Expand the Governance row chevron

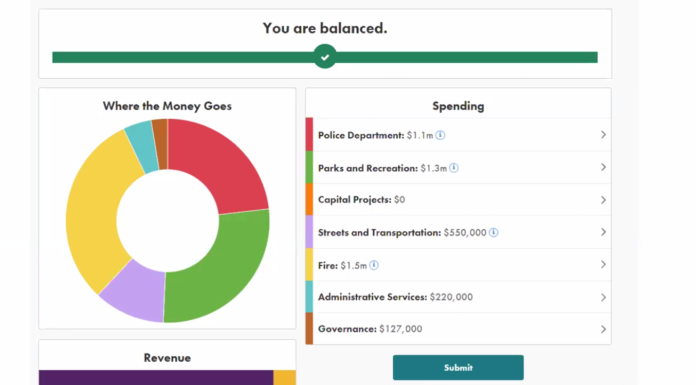(603, 329)
